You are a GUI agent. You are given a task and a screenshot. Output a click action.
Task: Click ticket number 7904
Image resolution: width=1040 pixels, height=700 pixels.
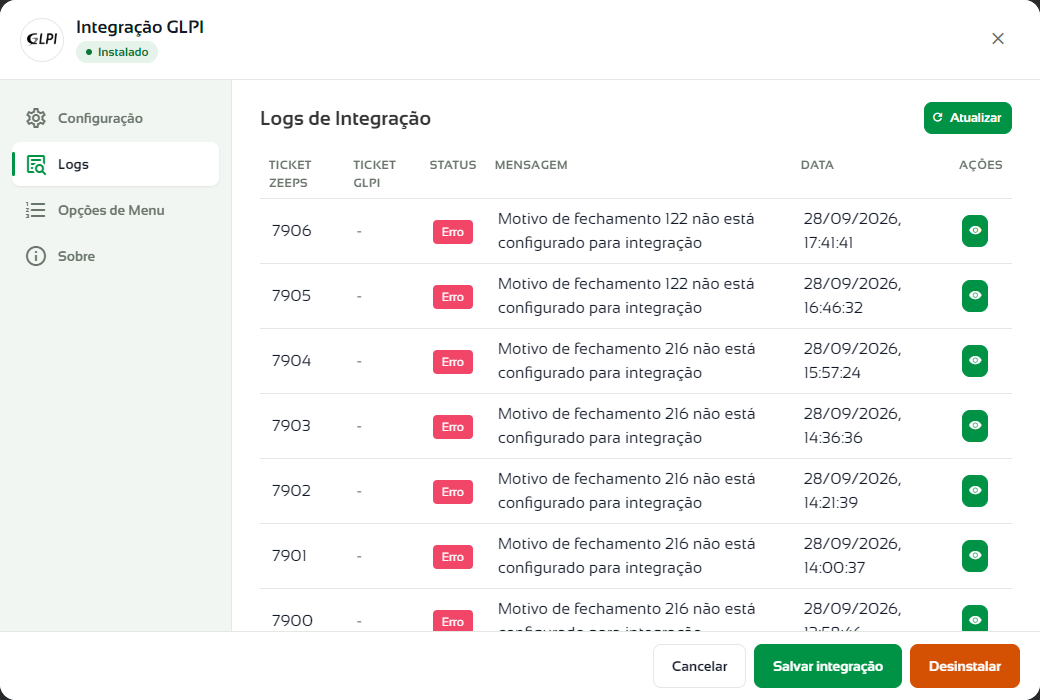click(x=291, y=361)
